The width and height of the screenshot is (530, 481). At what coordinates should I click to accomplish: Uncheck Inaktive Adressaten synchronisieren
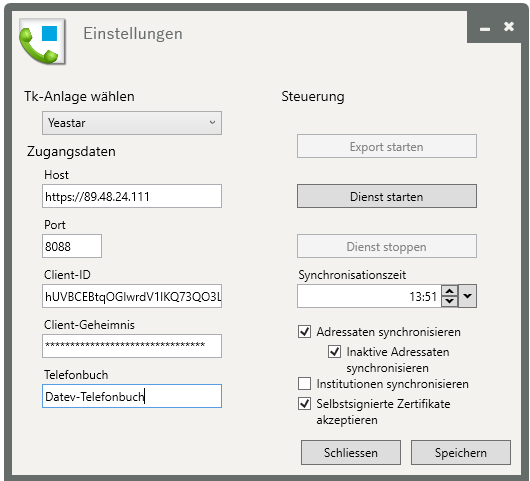(x=334, y=352)
